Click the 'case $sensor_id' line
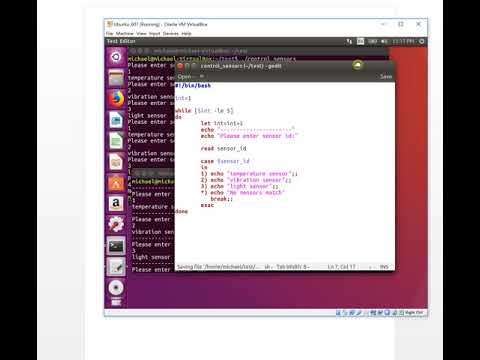The image size is (480, 360). (x=225, y=161)
